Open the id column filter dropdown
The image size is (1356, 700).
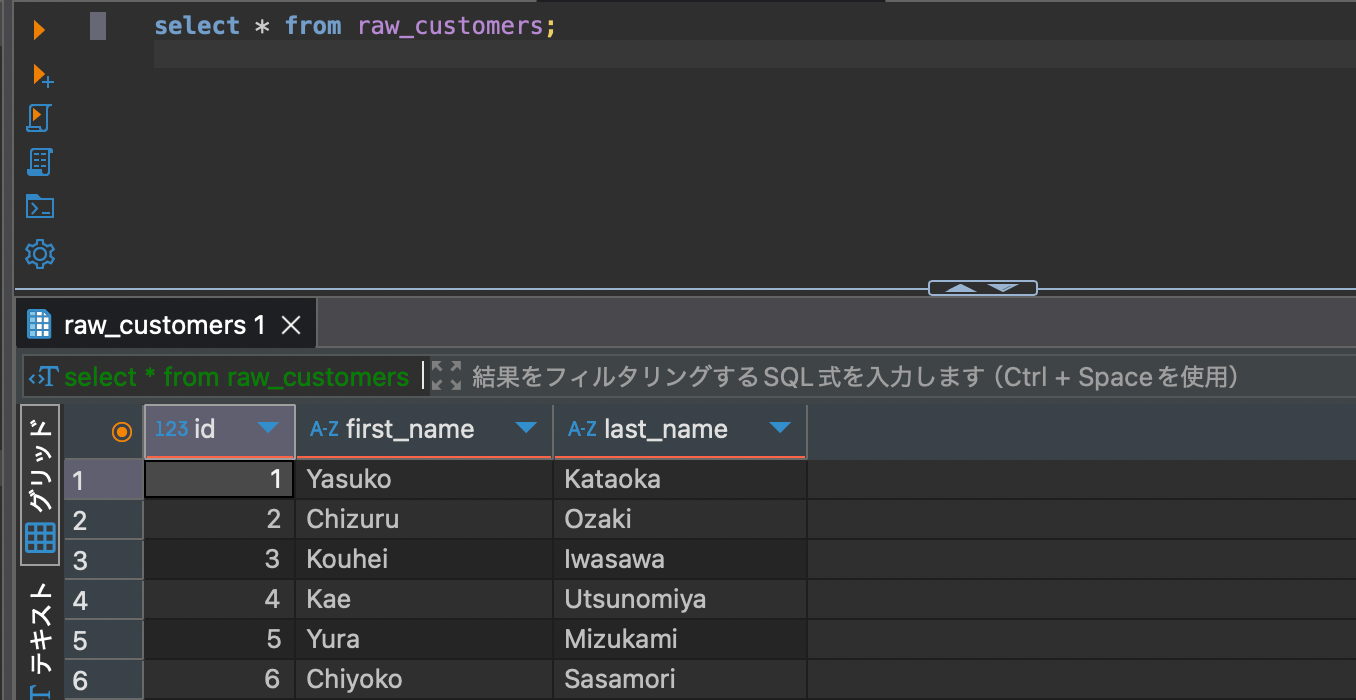[268, 429]
